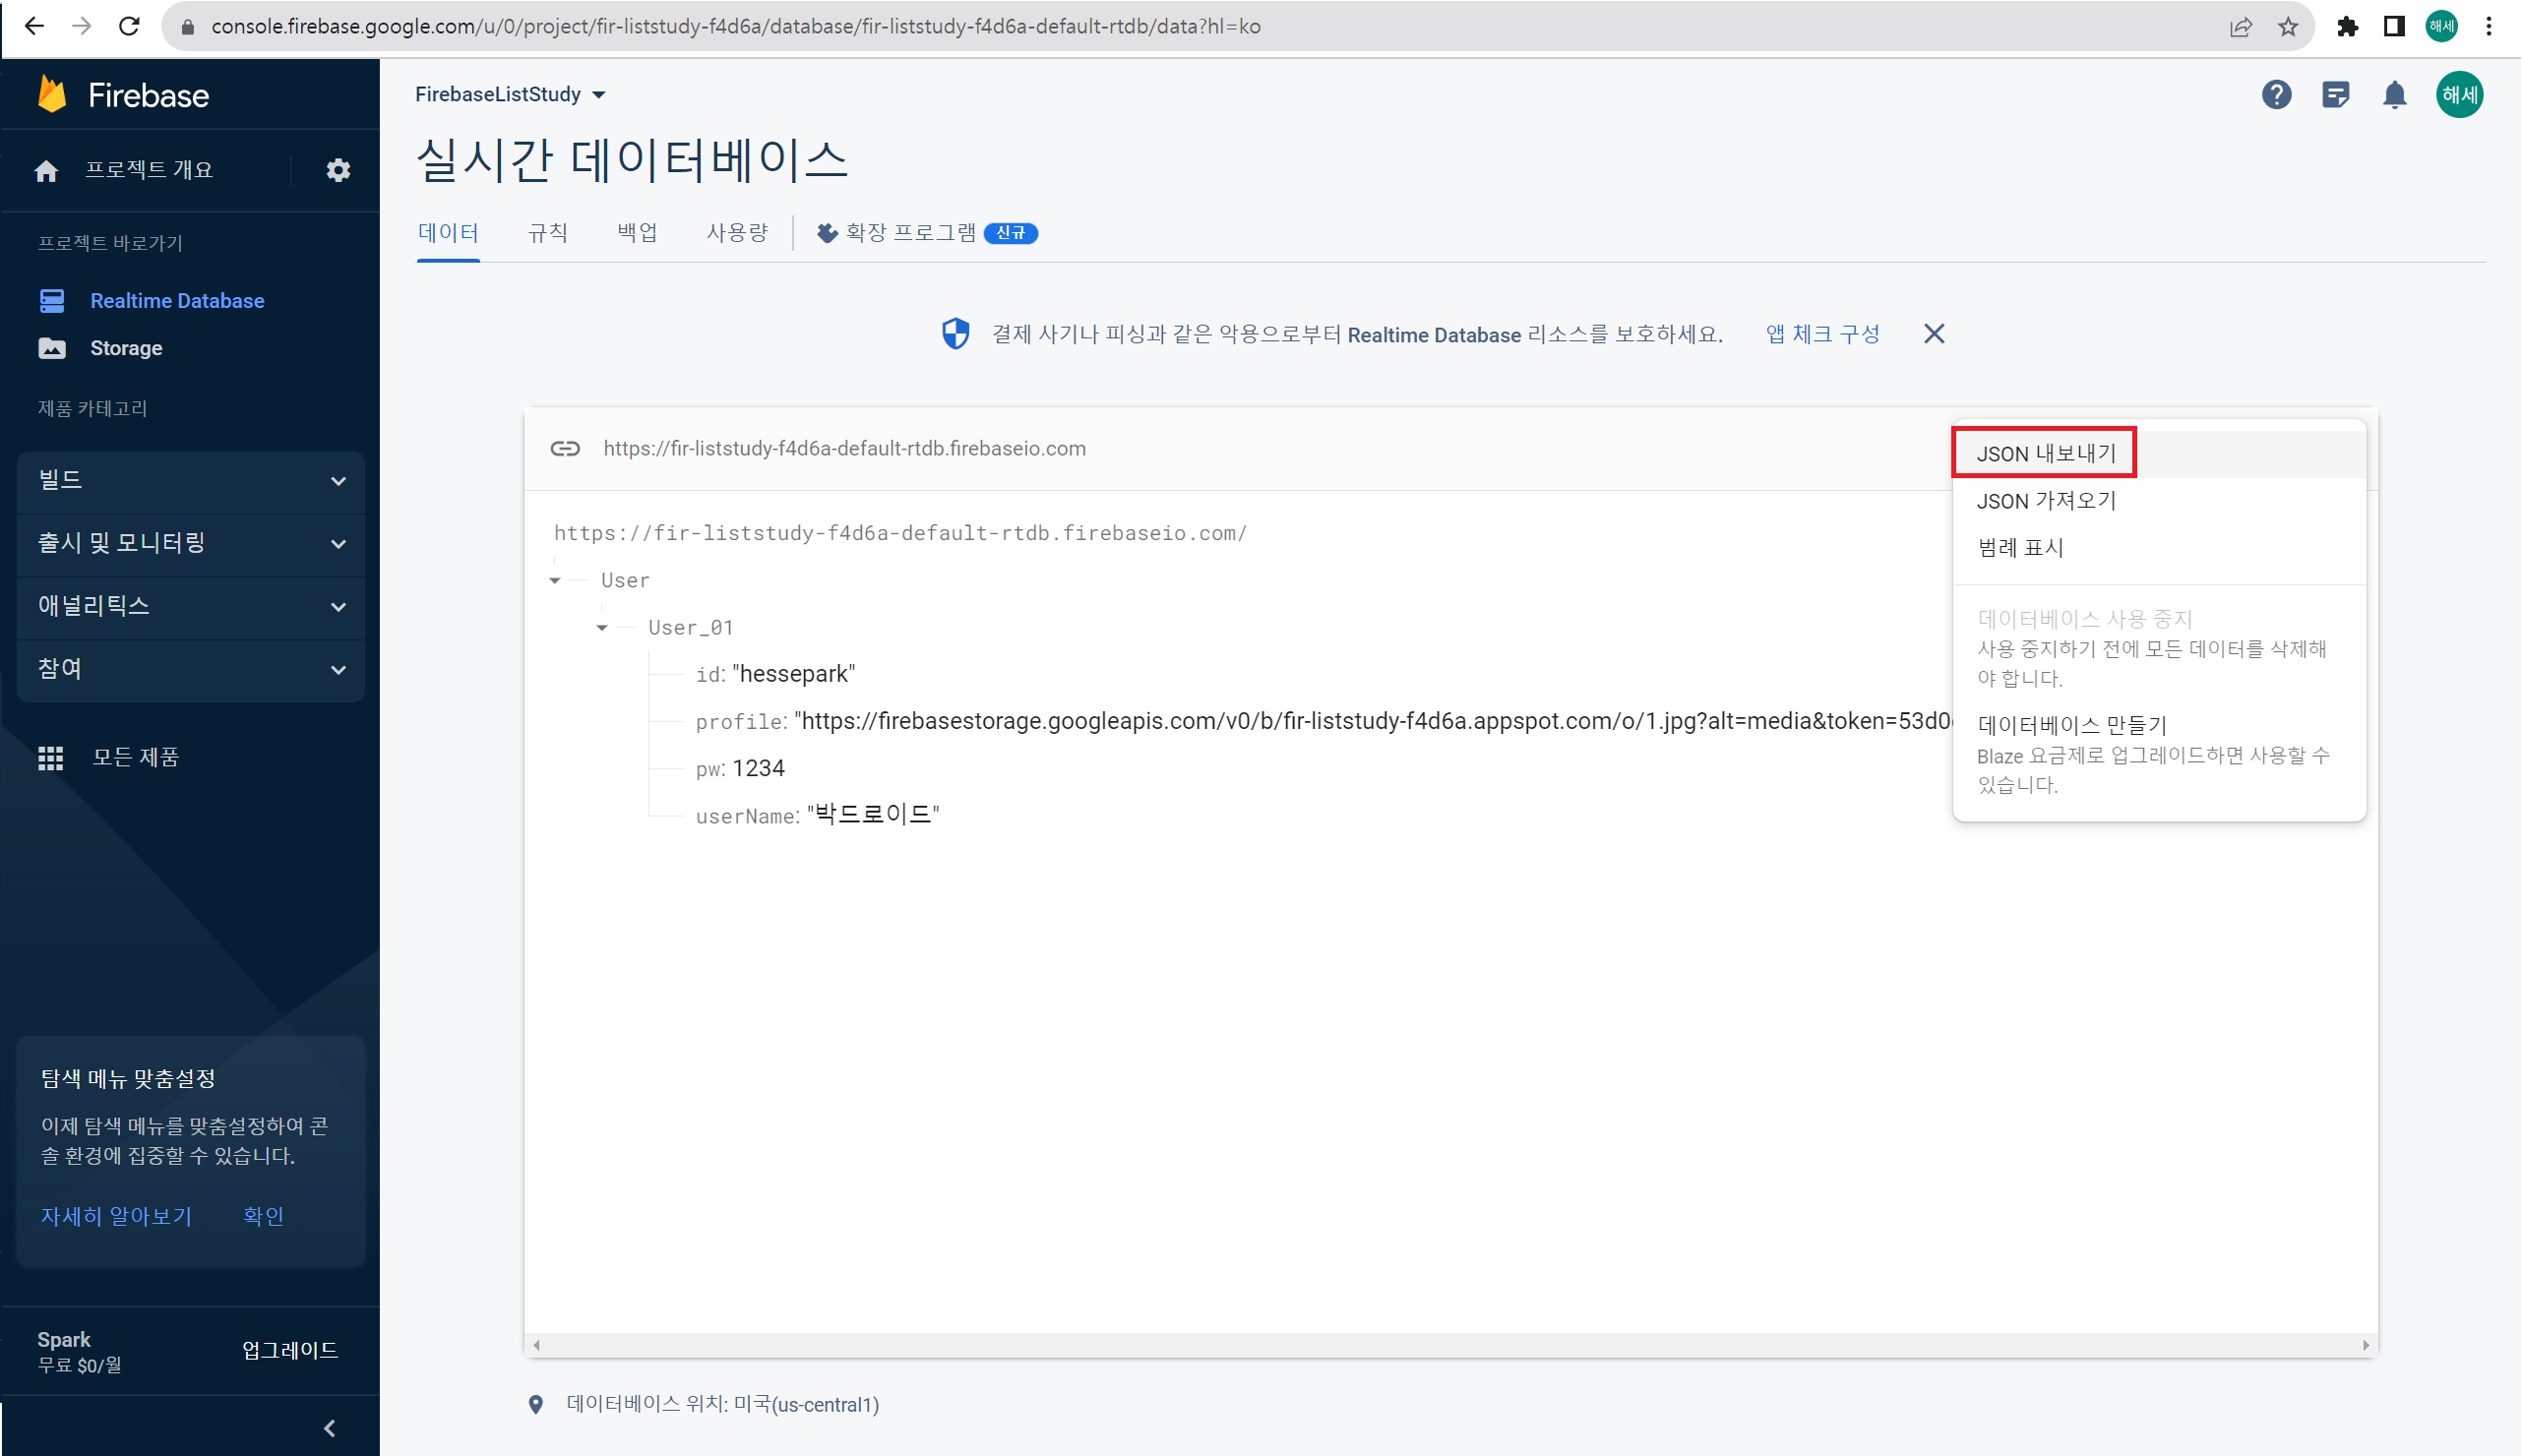Open the 모든 제품 grid icon
Screen dimensions: 2523x1456
click(x=51, y=758)
